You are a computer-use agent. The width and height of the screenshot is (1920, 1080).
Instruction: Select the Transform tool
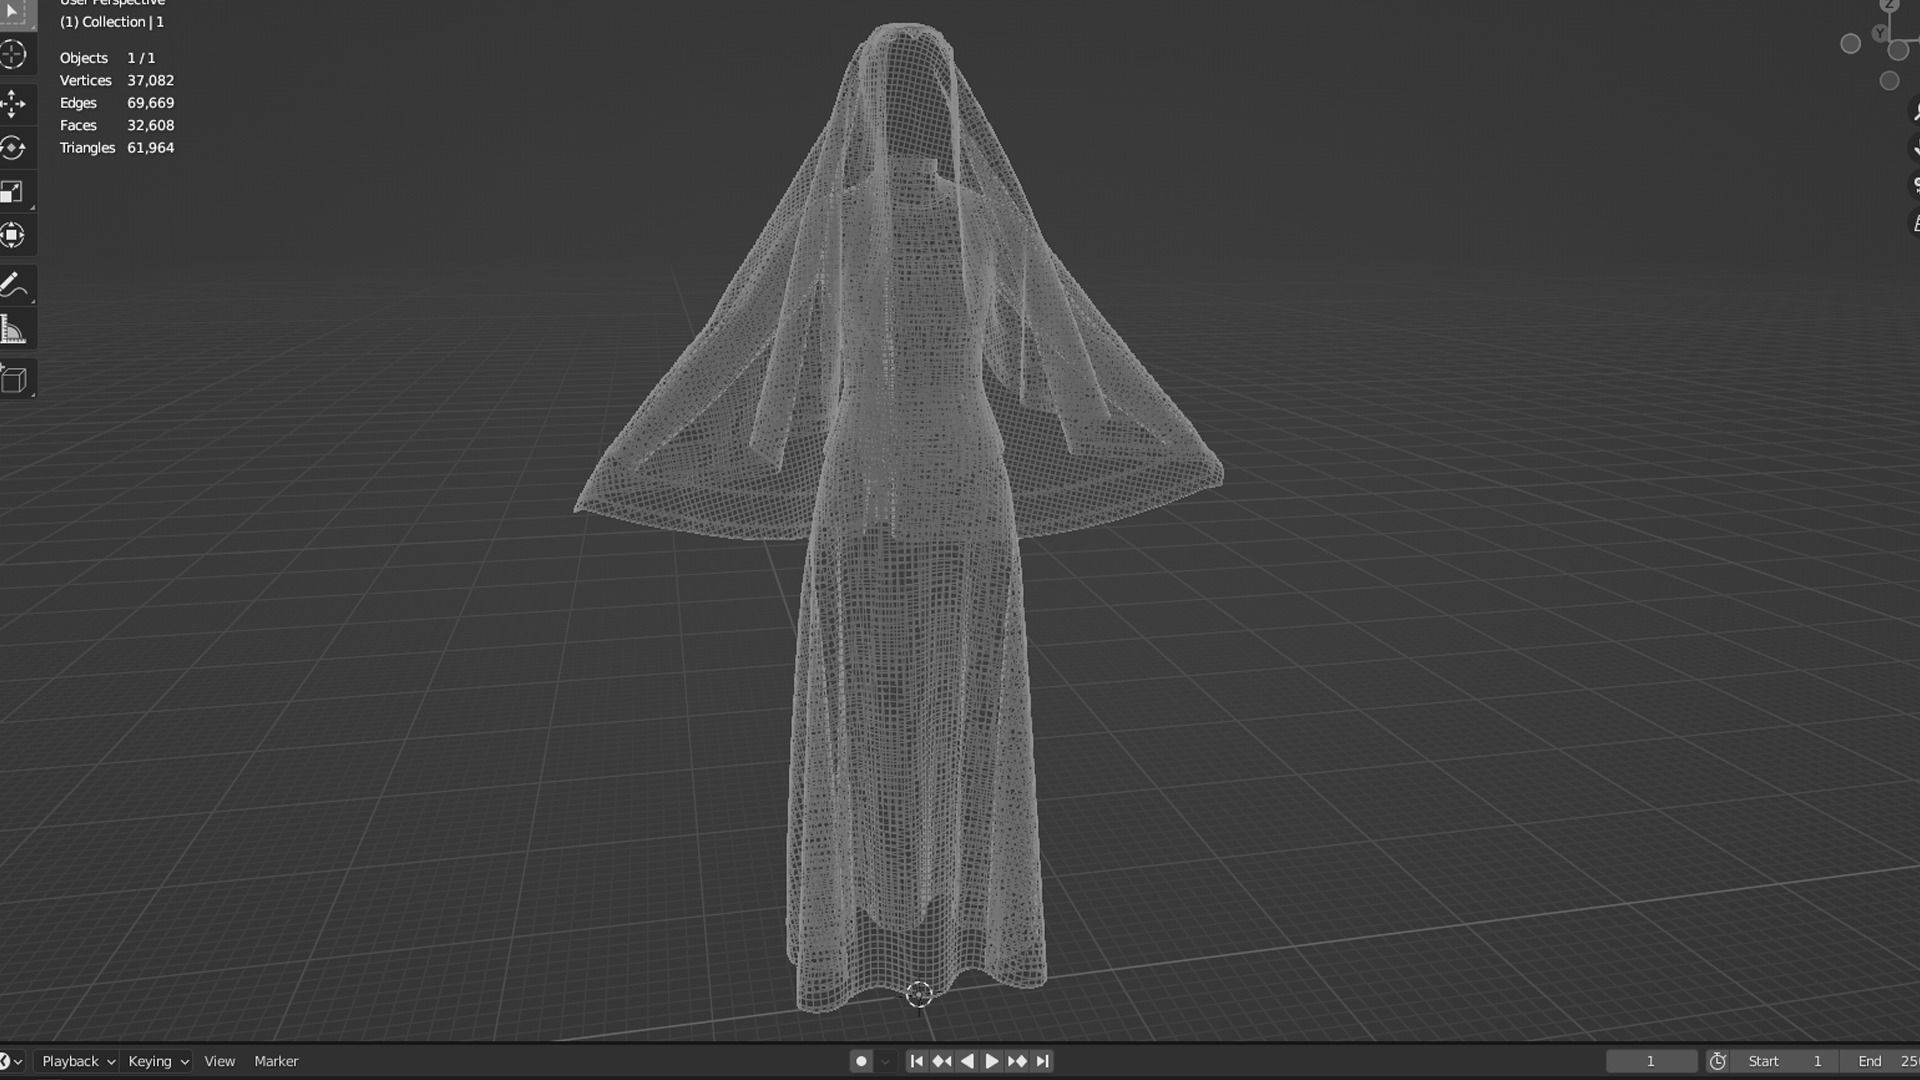13,236
